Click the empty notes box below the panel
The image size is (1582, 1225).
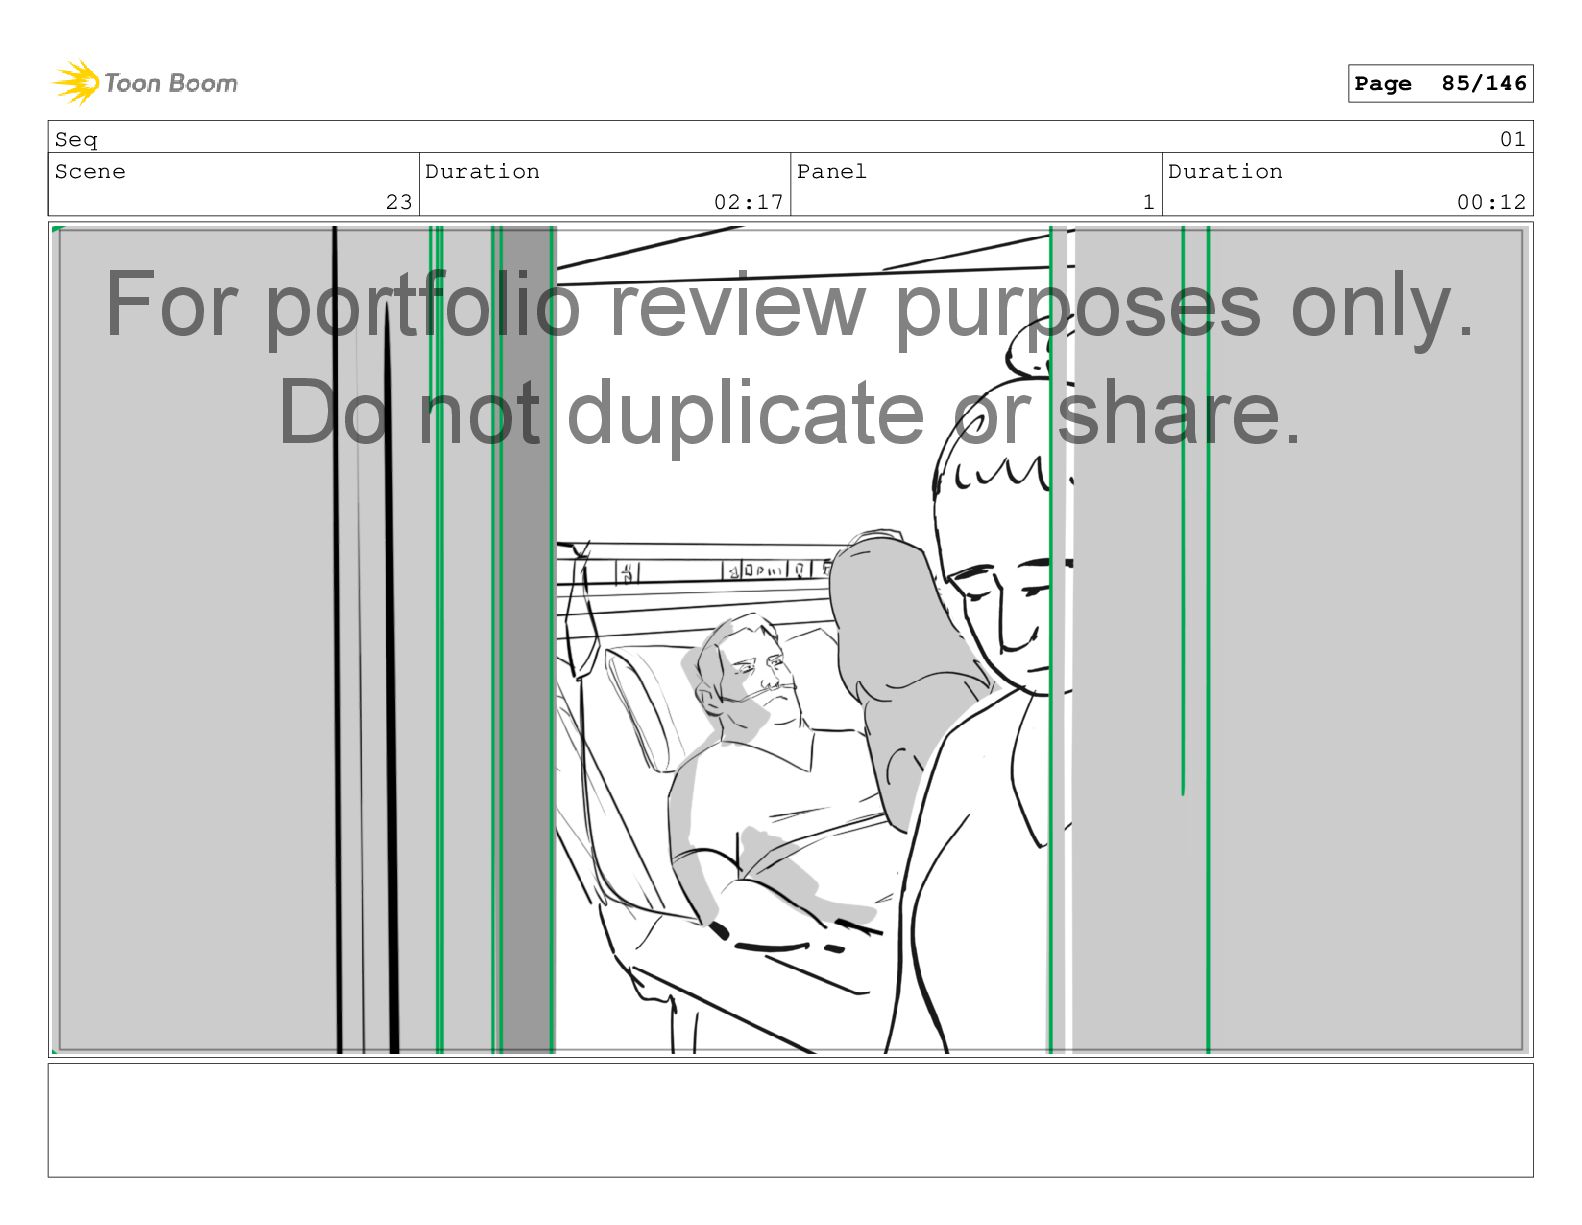(x=790, y=1120)
